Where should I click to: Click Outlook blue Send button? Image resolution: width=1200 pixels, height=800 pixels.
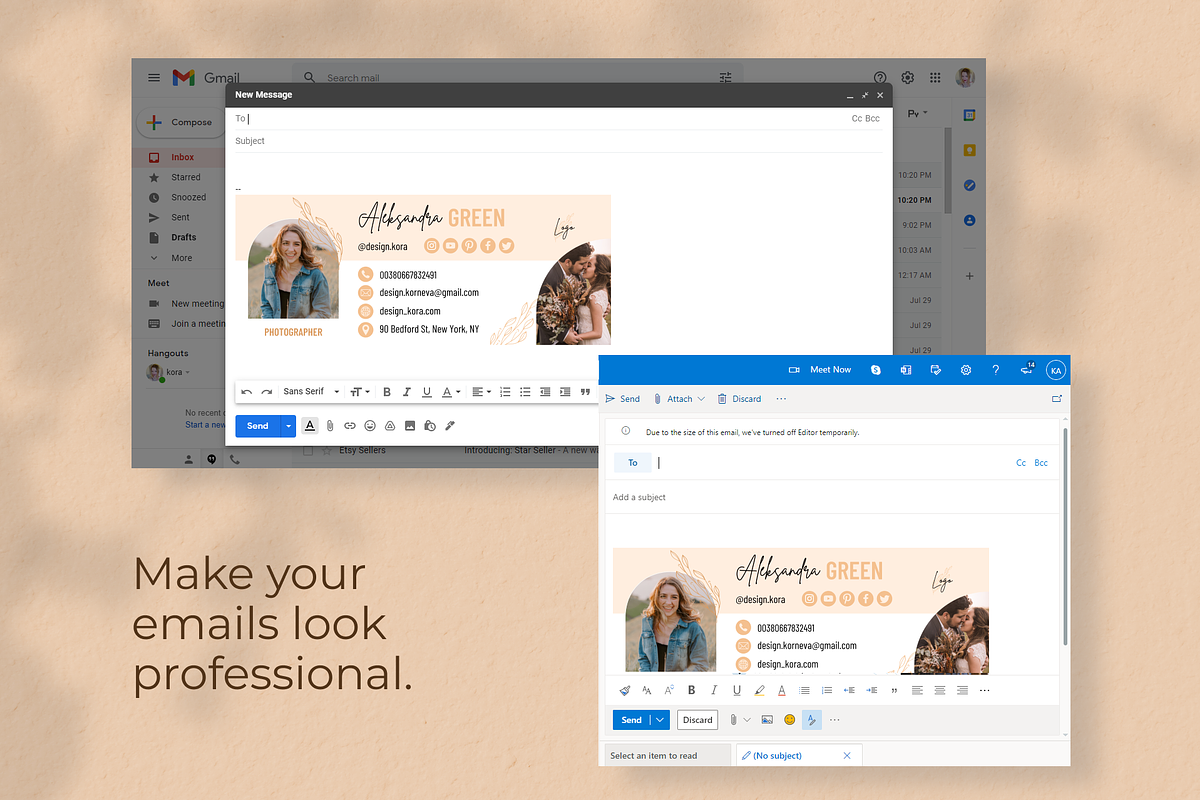click(631, 720)
